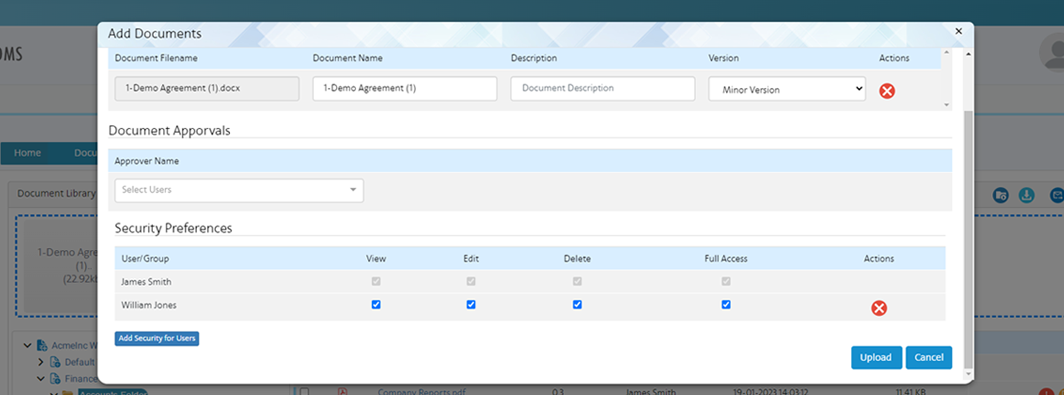This screenshot has height=395, width=1064.
Task: Uncheck Delete permission for William Jones
Action: [x=577, y=305]
